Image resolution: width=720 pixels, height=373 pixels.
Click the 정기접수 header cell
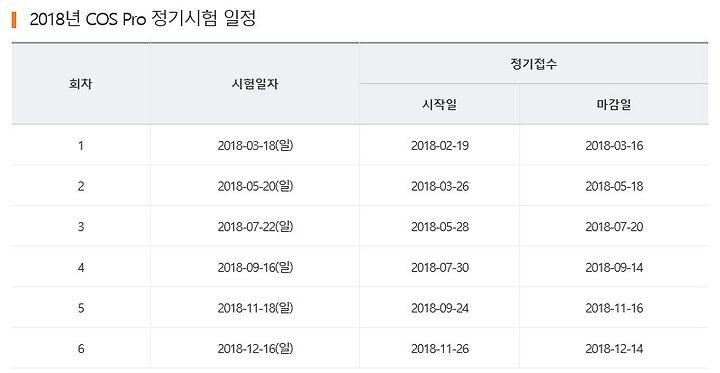534,64
